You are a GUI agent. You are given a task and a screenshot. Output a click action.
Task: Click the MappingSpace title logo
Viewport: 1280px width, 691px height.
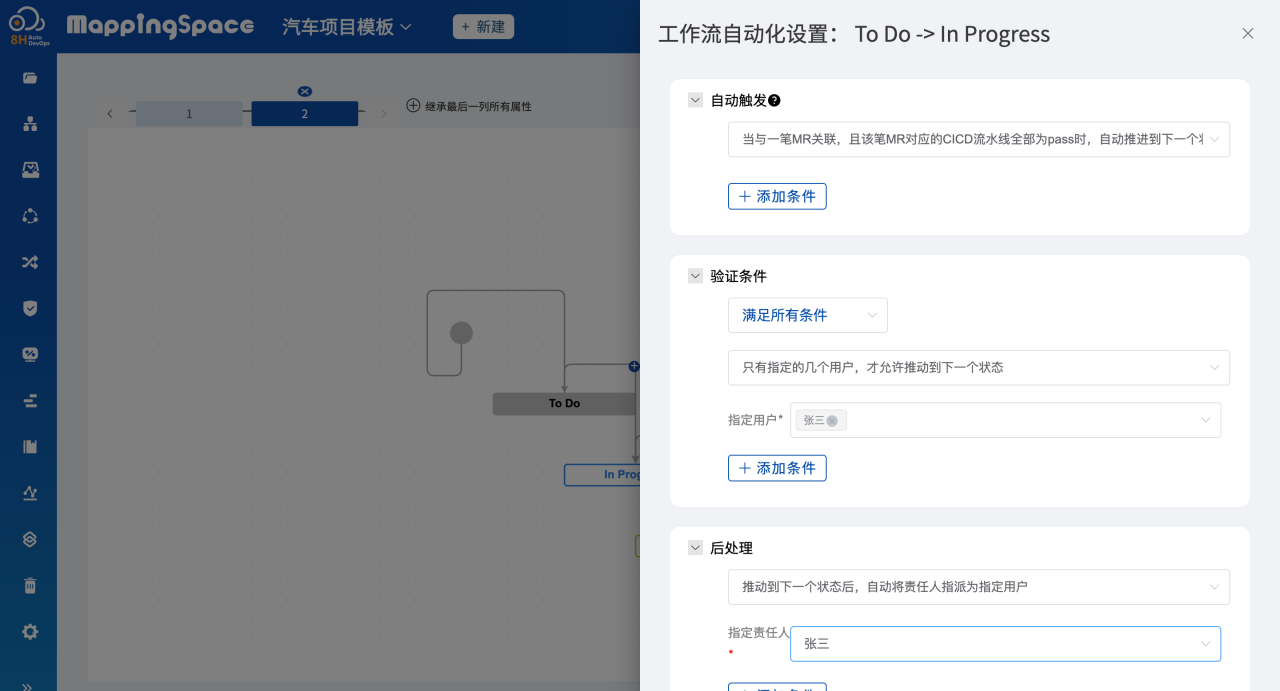point(160,26)
